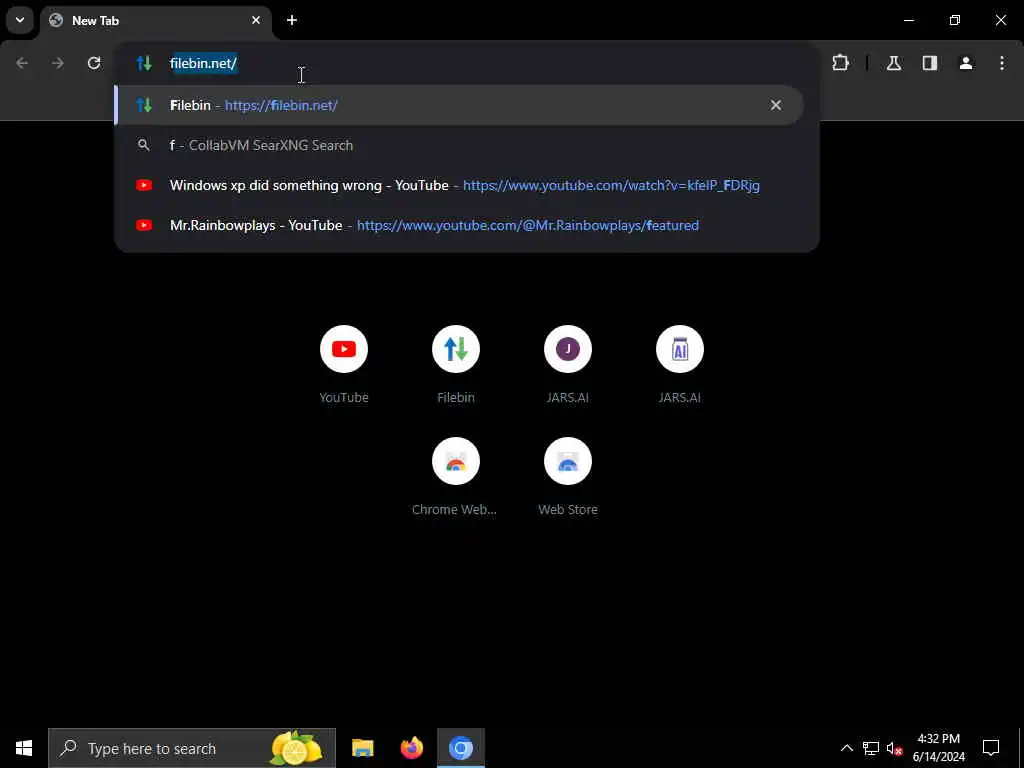This screenshot has width=1024, height=768.
Task: Remove the Filebin suggestion with X
Action: (776, 105)
